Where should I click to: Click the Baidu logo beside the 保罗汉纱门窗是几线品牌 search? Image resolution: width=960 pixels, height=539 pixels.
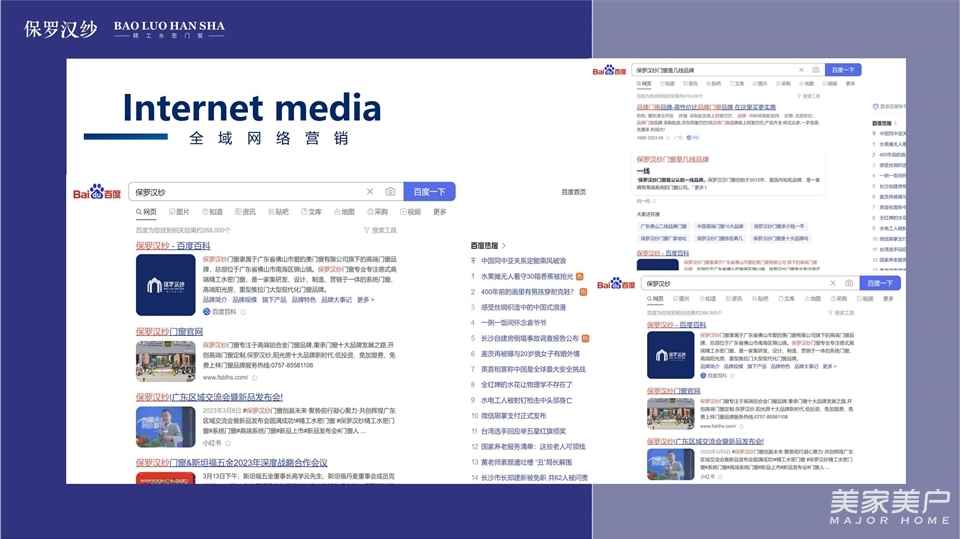click(609, 71)
